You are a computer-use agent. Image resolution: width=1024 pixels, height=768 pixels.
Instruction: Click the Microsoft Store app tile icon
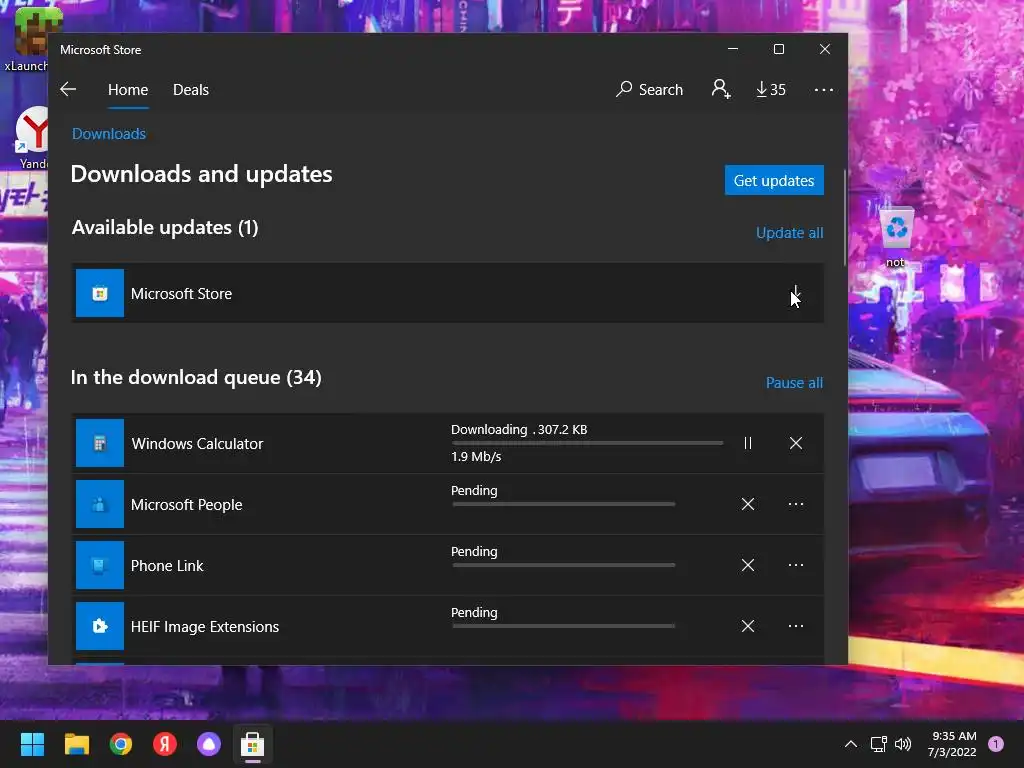coord(100,293)
